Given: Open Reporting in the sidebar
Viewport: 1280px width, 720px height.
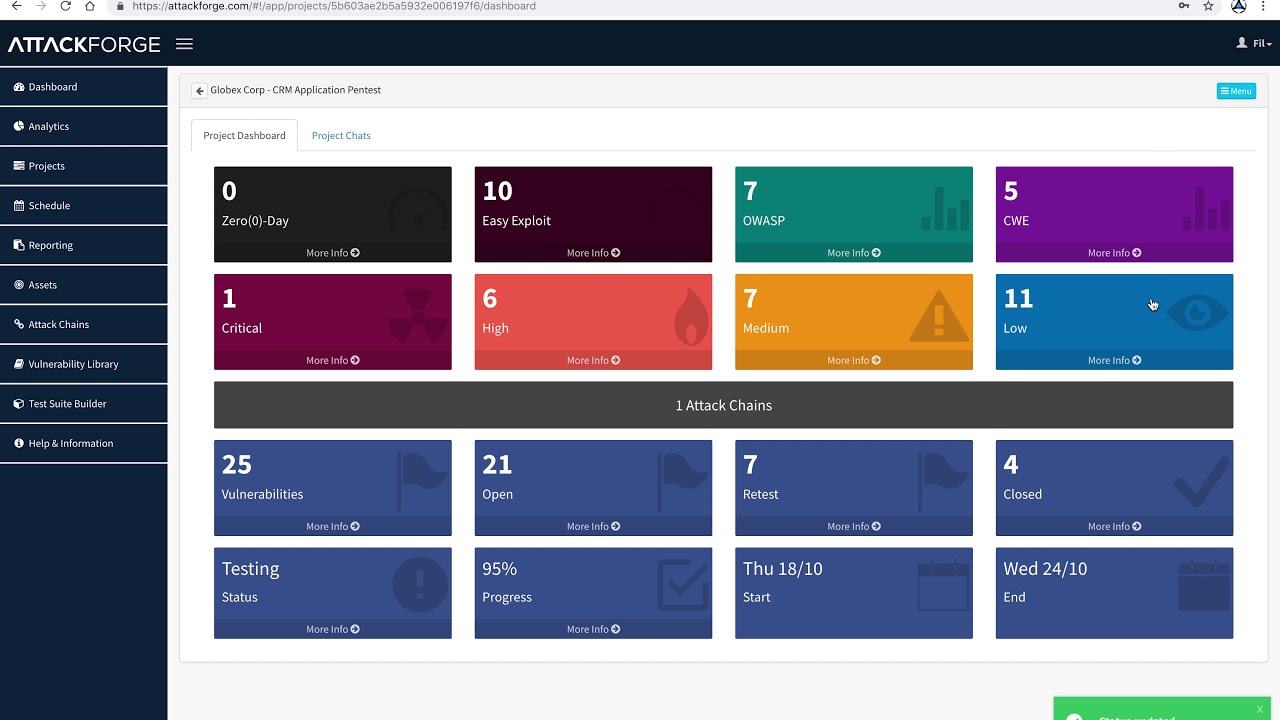Looking at the screenshot, I should [84, 245].
